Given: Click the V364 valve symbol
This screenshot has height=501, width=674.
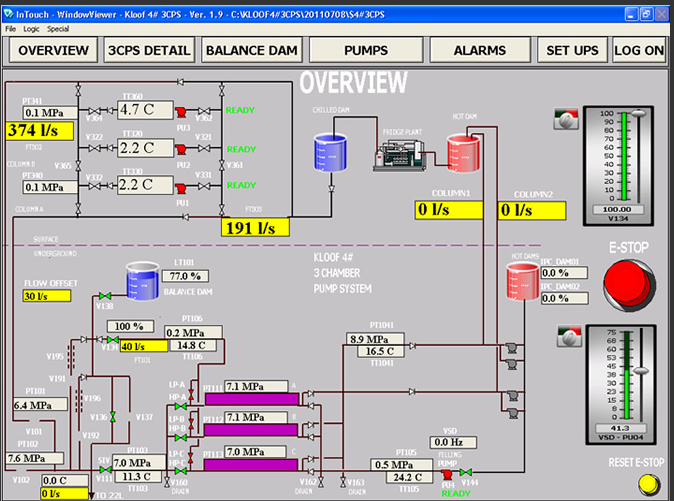Looking at the screenshot, I should 94,111.
